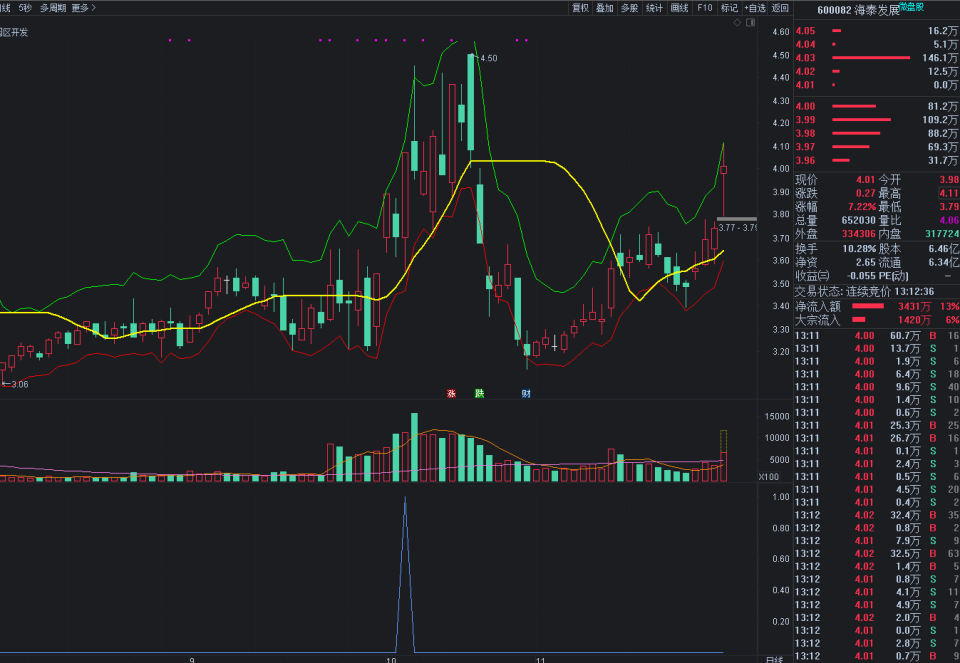Click the 内盘 317724 value

[942, 234]
